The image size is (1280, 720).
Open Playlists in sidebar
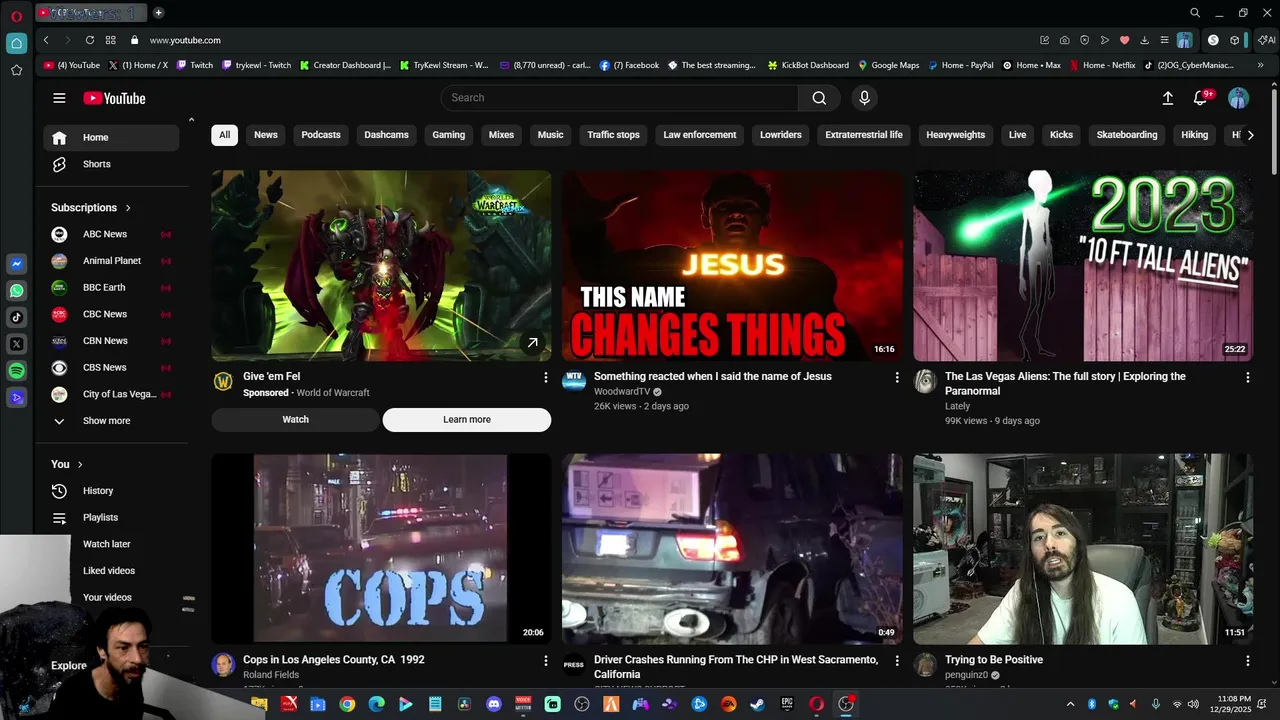[x=111, y=518]
